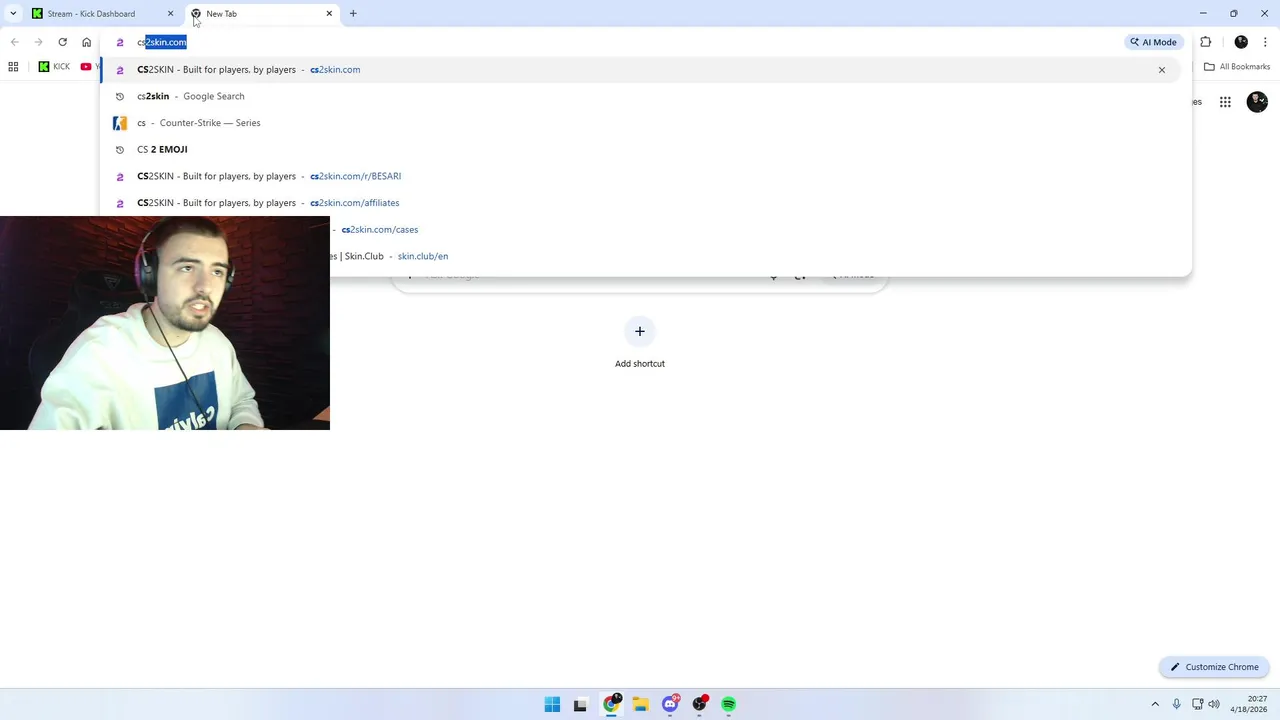Select cs2skin.com/cases suggestion
The image size is (1280, 720).
tap(755, 230)
